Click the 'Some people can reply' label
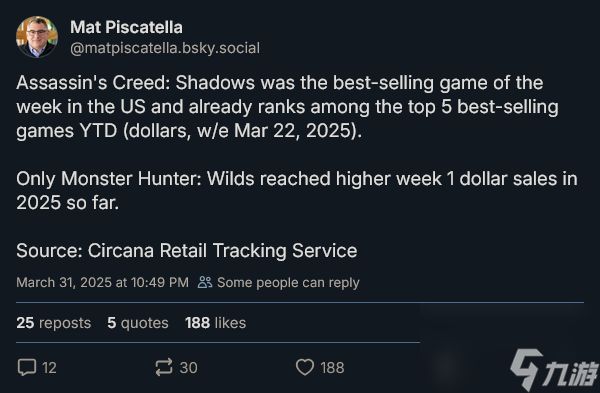The image size is (600, 393). pos(288,282)
